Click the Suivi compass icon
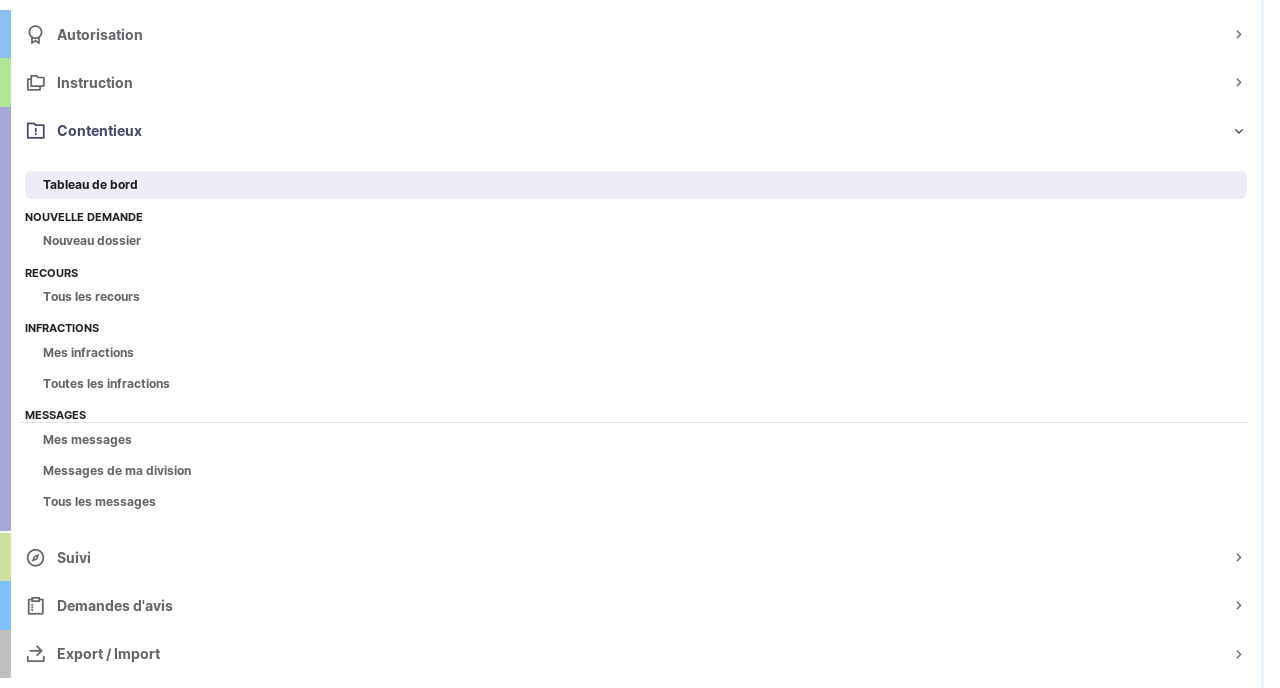Image resolution: width=1280 pixels, height=688 pixels. [x=36, y=558]
